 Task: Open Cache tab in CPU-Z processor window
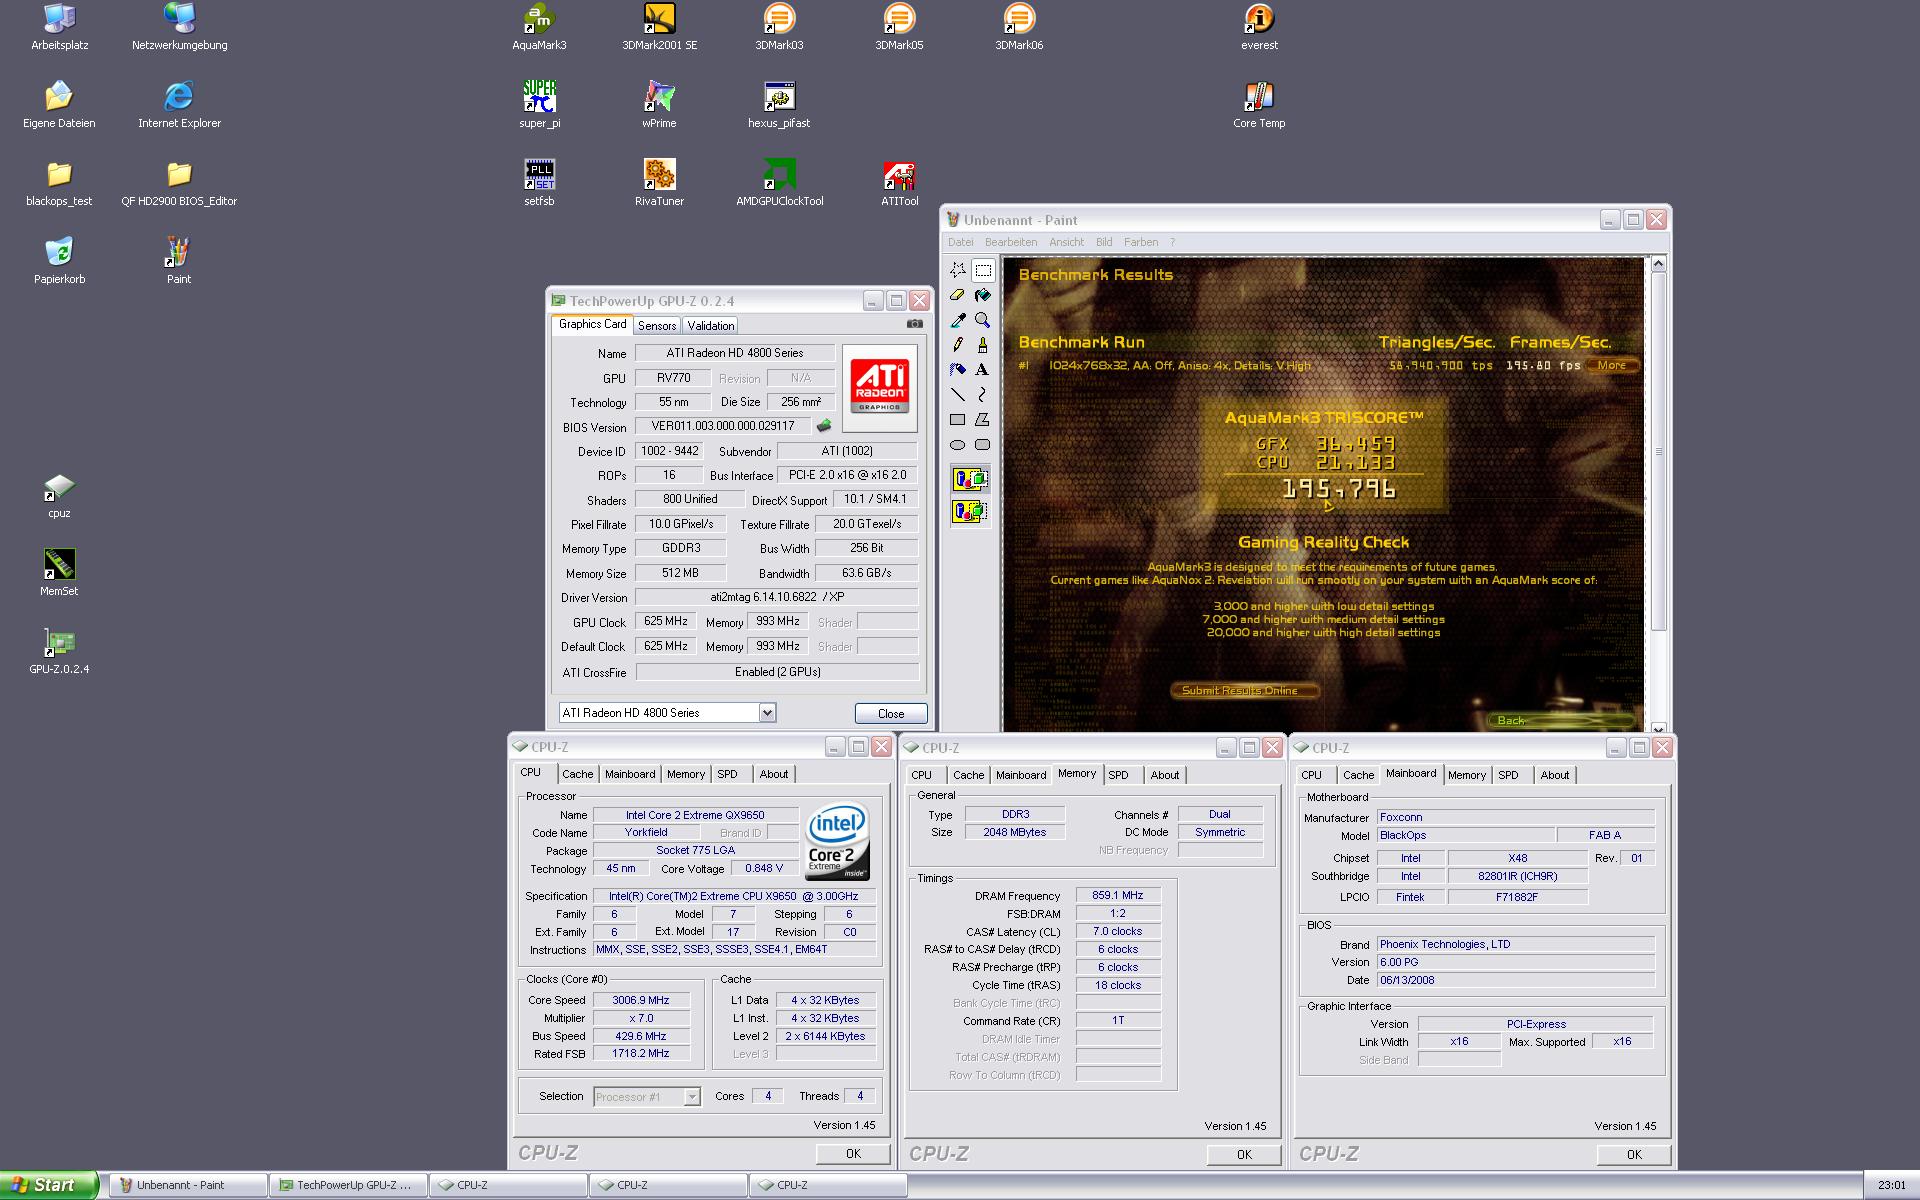[x=577, y=774]
